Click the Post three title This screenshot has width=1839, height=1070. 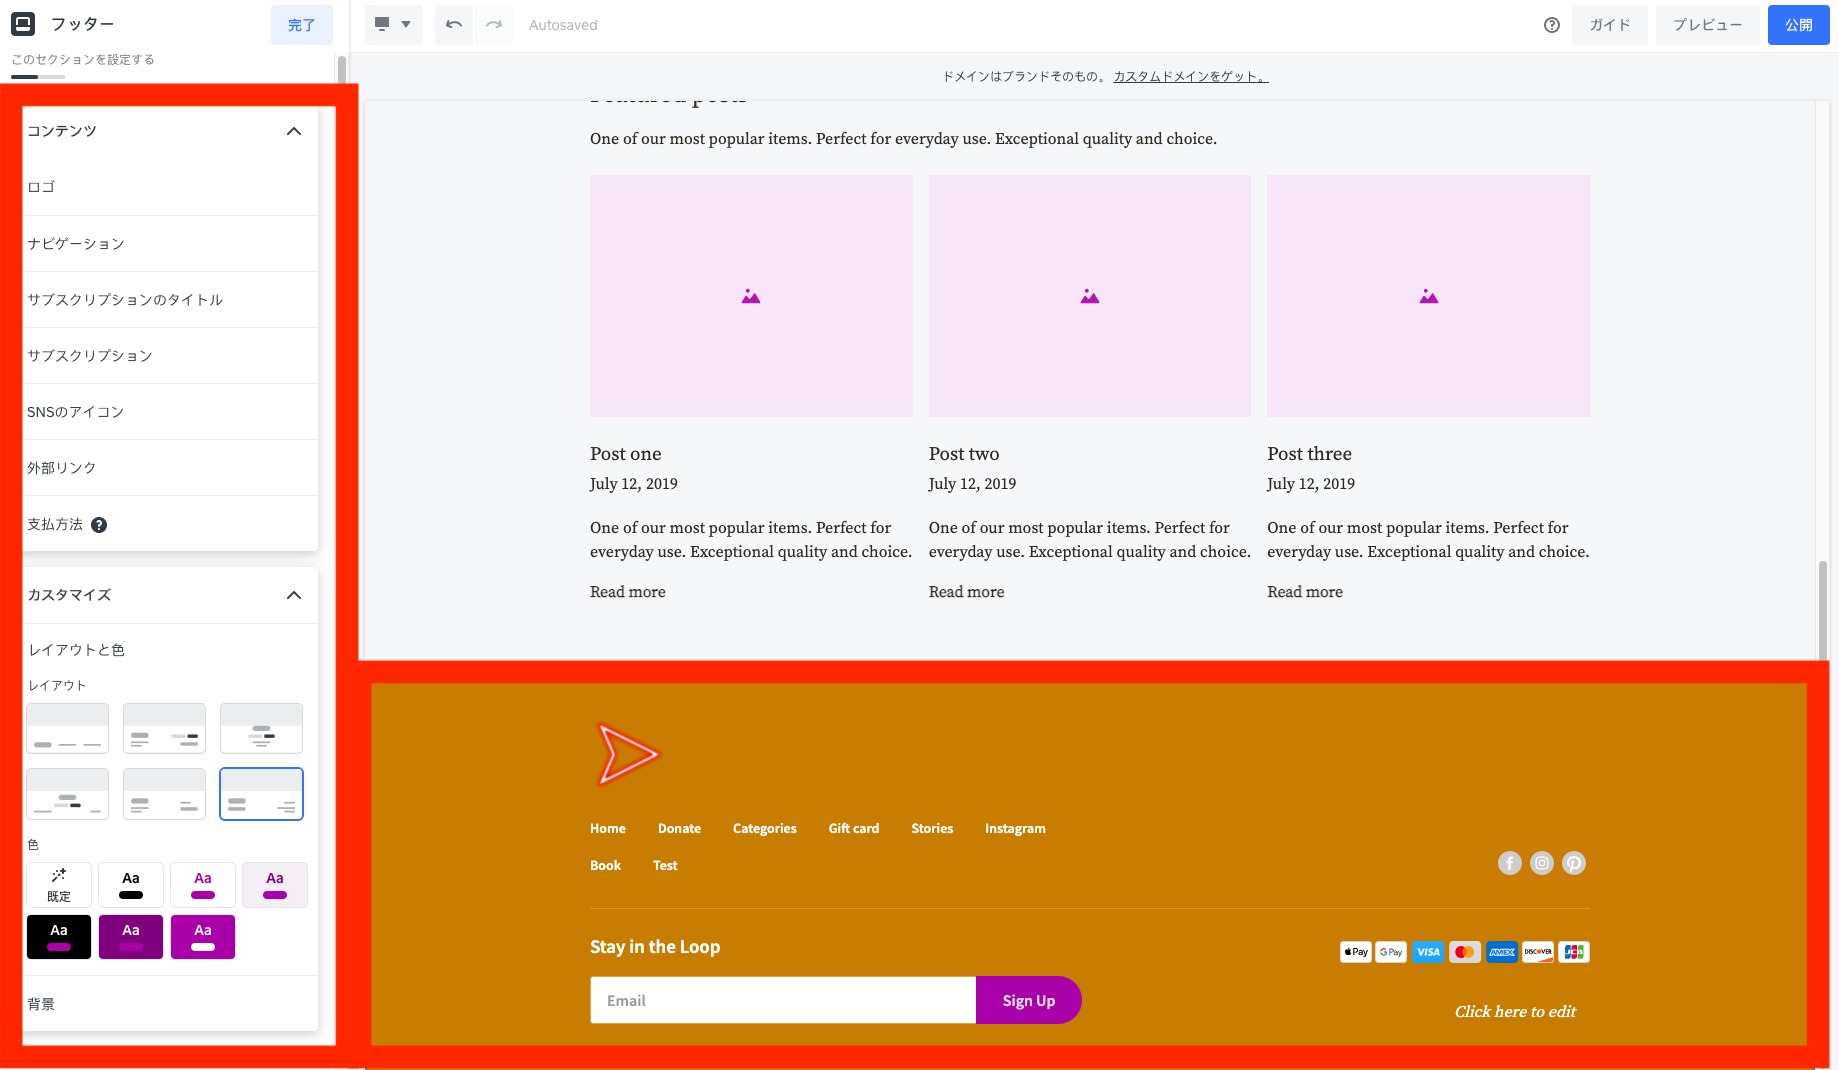(x=1309, y=454)
